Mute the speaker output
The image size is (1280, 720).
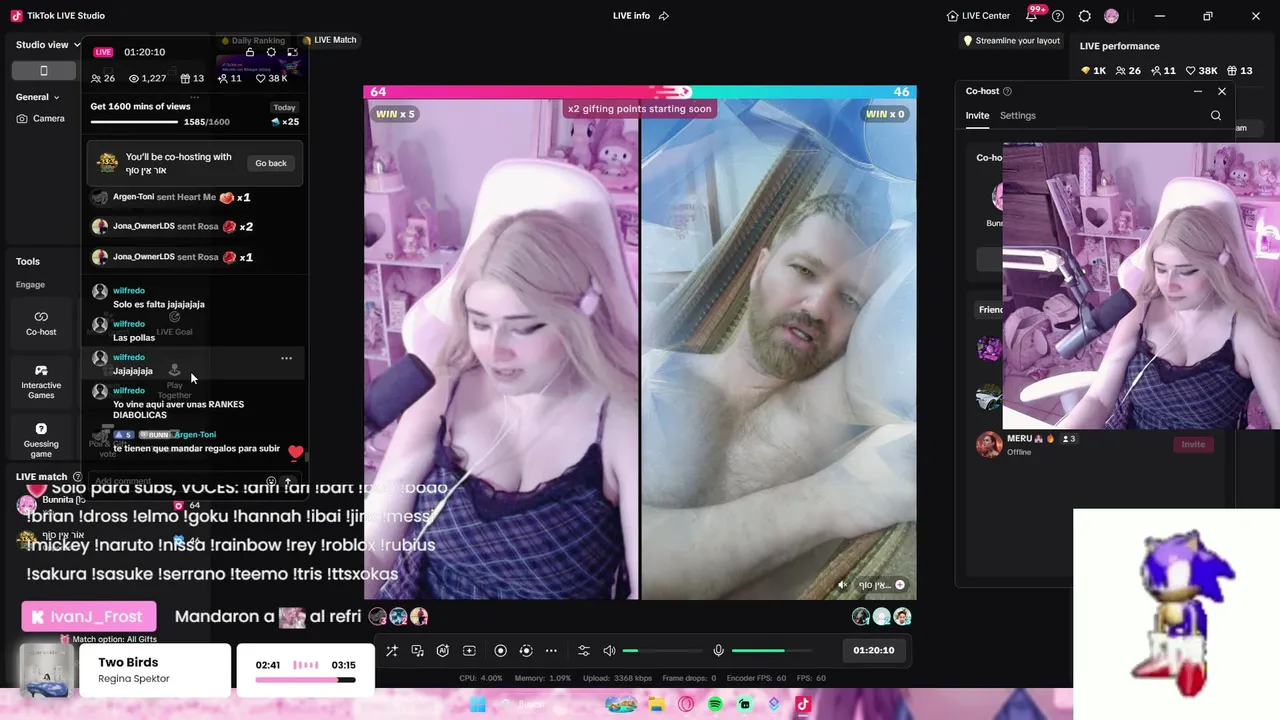(x=609, y=651)
